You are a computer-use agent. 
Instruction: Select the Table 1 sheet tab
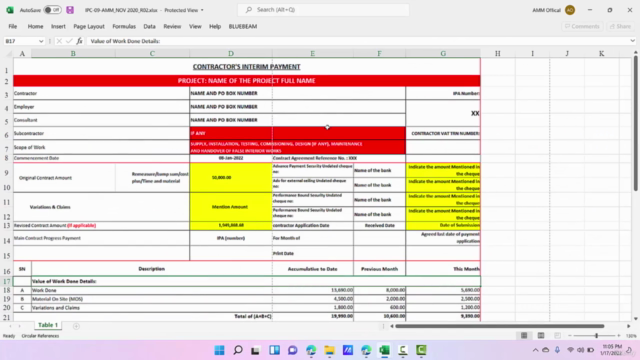[48, 325]
